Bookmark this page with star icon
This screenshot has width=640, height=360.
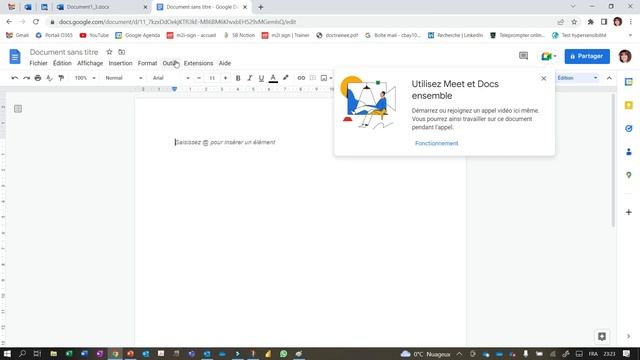pos(574,22)
